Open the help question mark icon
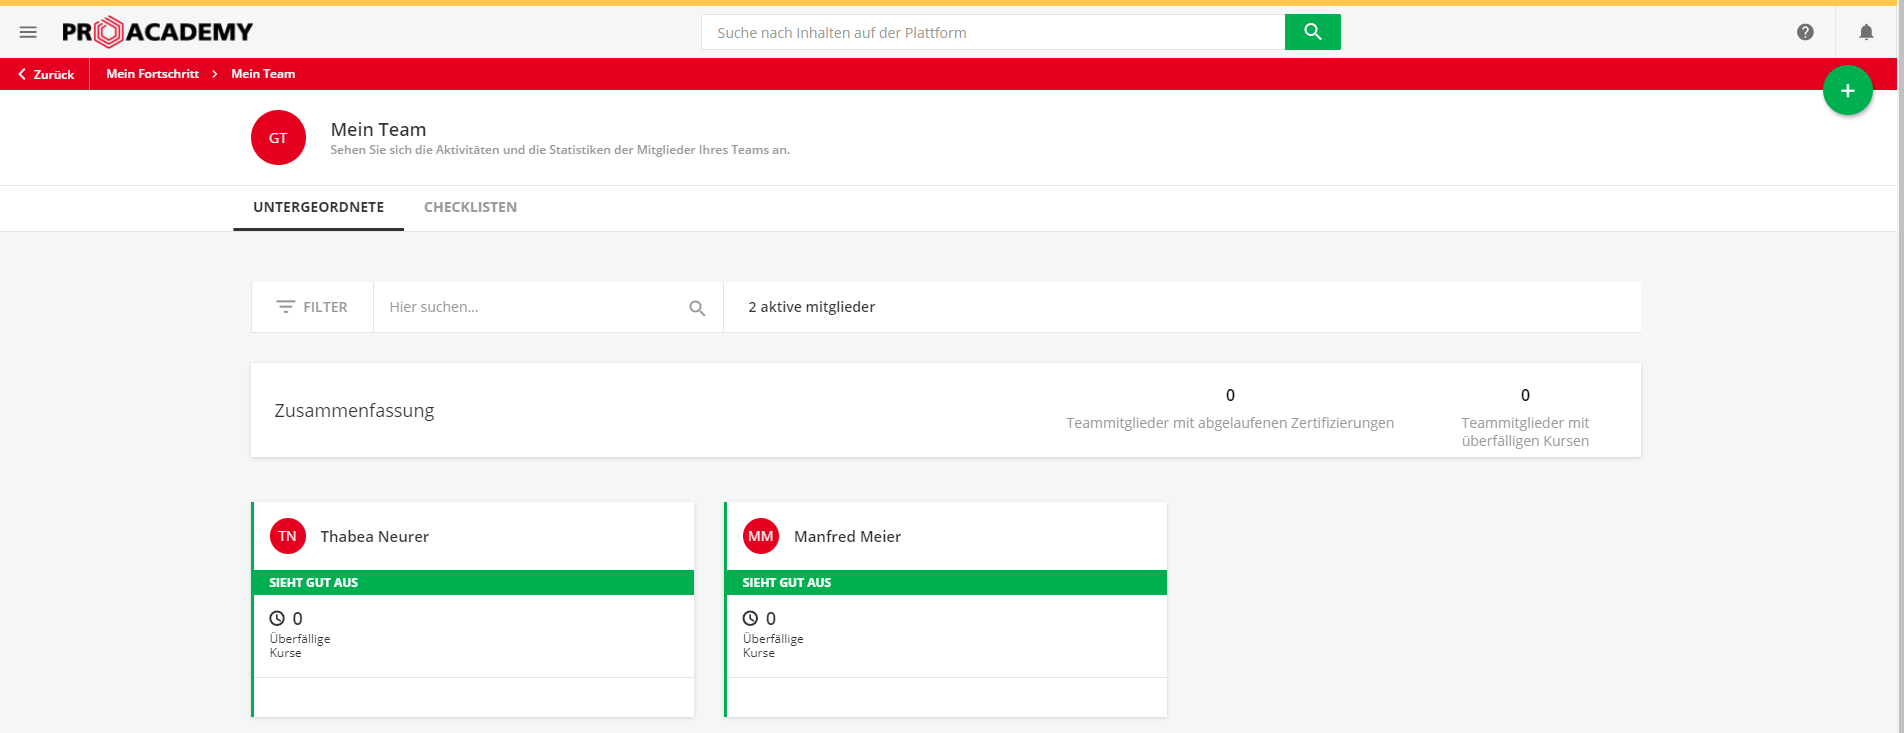 1805,32
